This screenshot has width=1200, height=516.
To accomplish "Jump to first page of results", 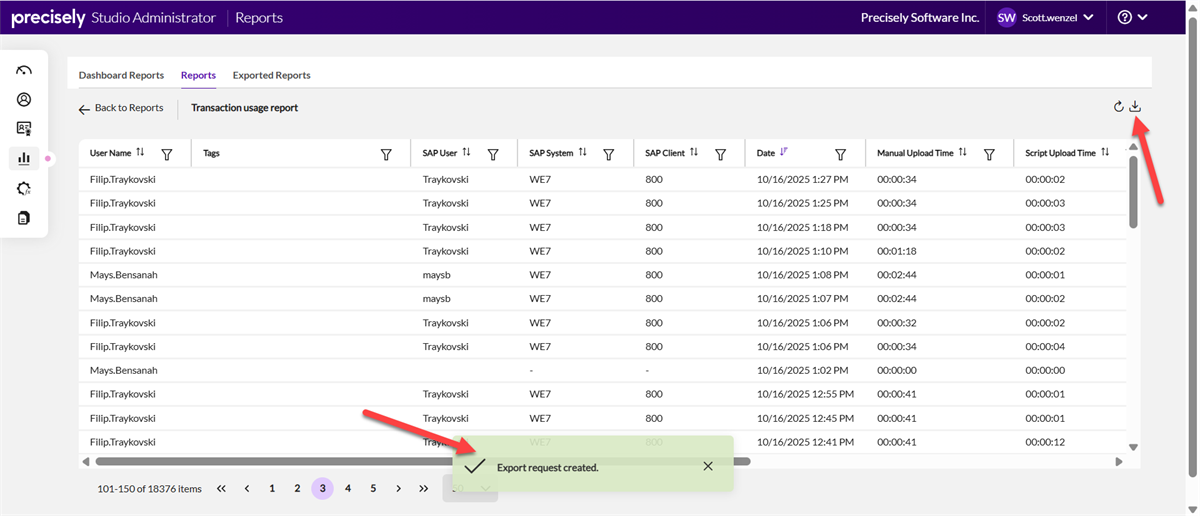I will coord(221,488).
